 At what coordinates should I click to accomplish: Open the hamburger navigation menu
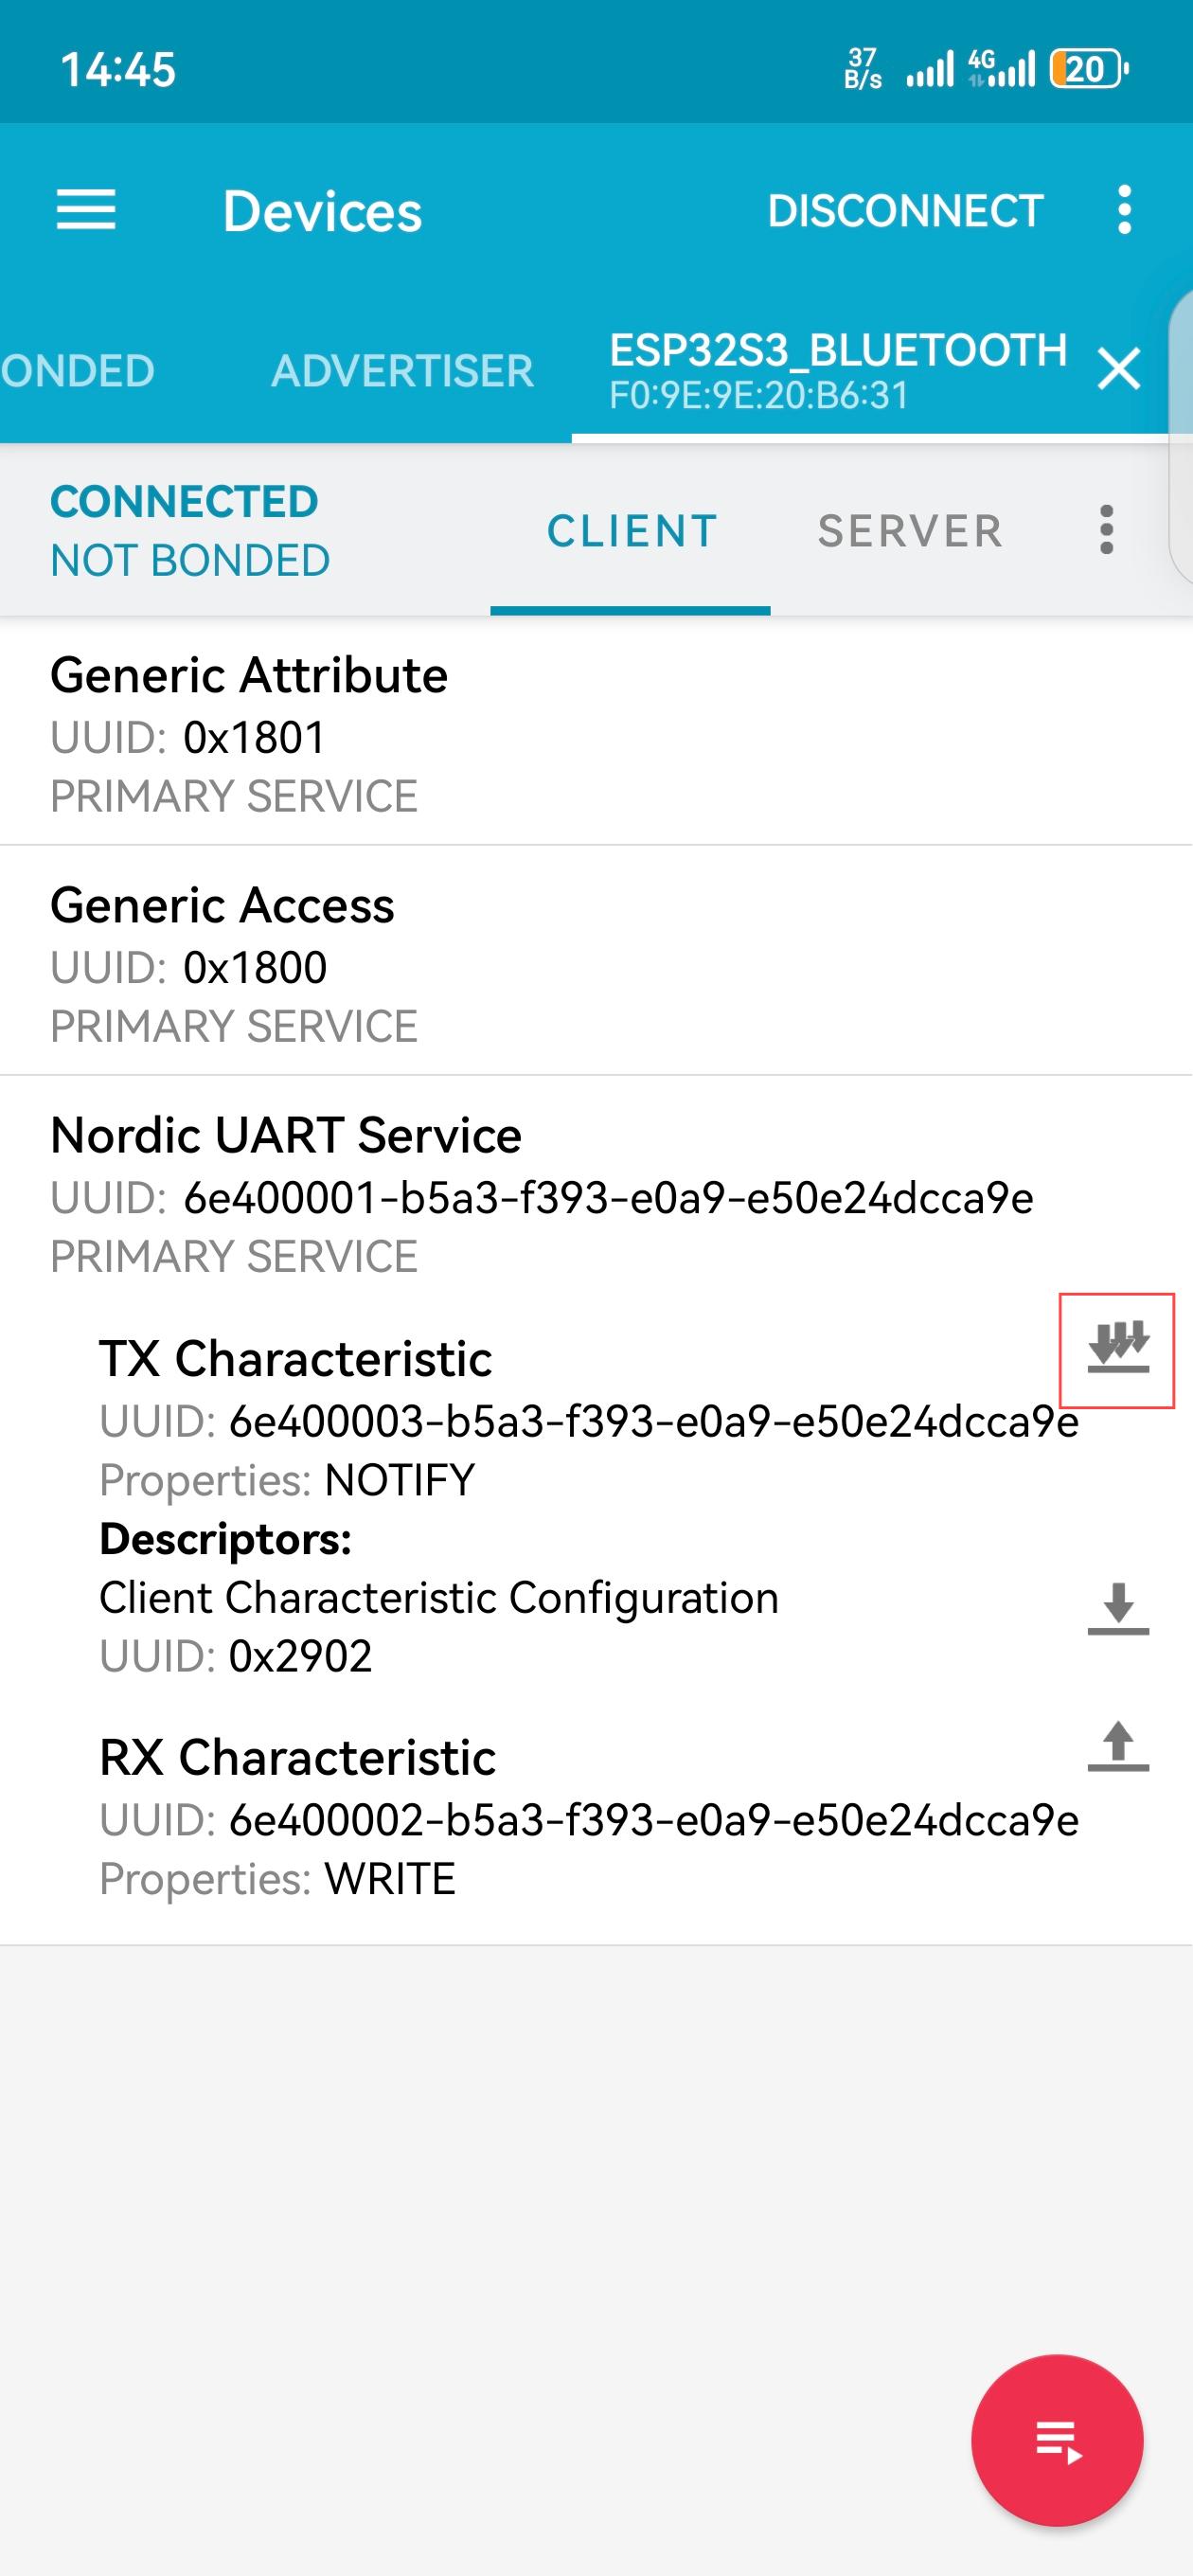click(x=86, y=210)
